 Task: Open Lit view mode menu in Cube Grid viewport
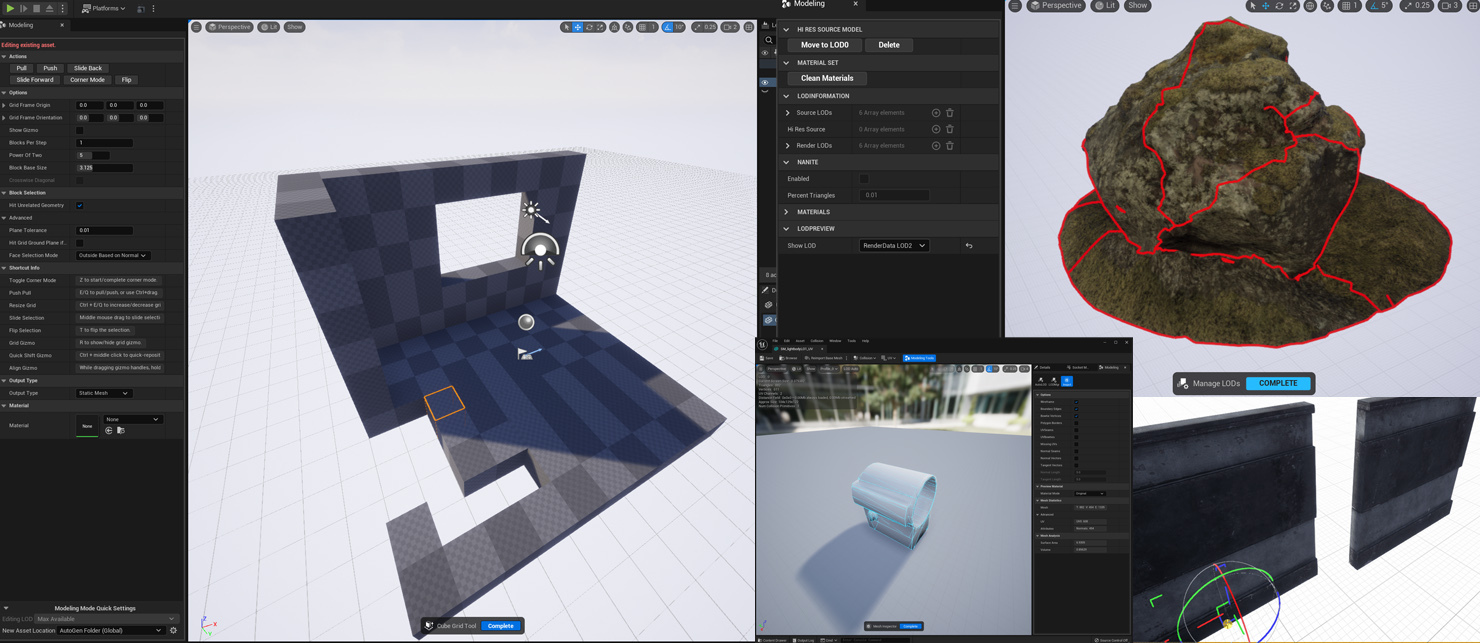[269, 27]
